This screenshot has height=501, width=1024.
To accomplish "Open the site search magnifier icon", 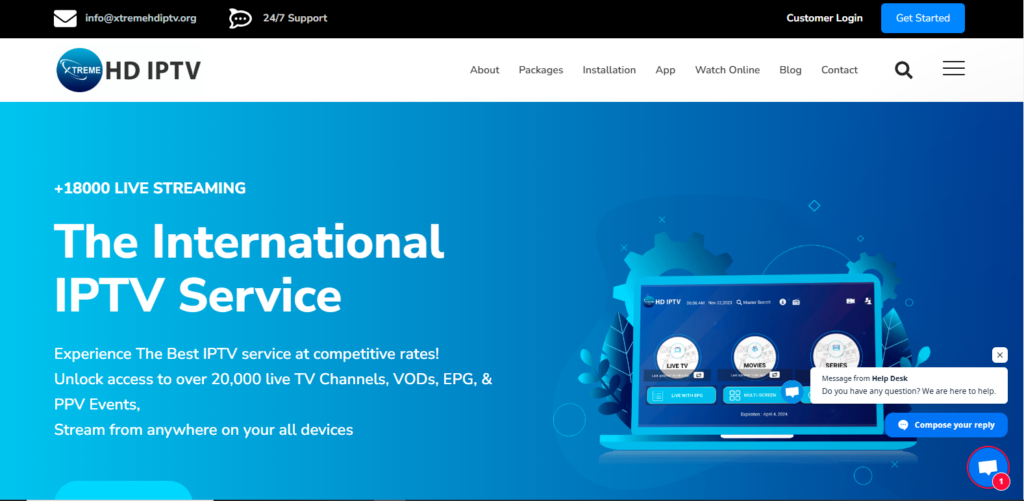I will (904, 70).
